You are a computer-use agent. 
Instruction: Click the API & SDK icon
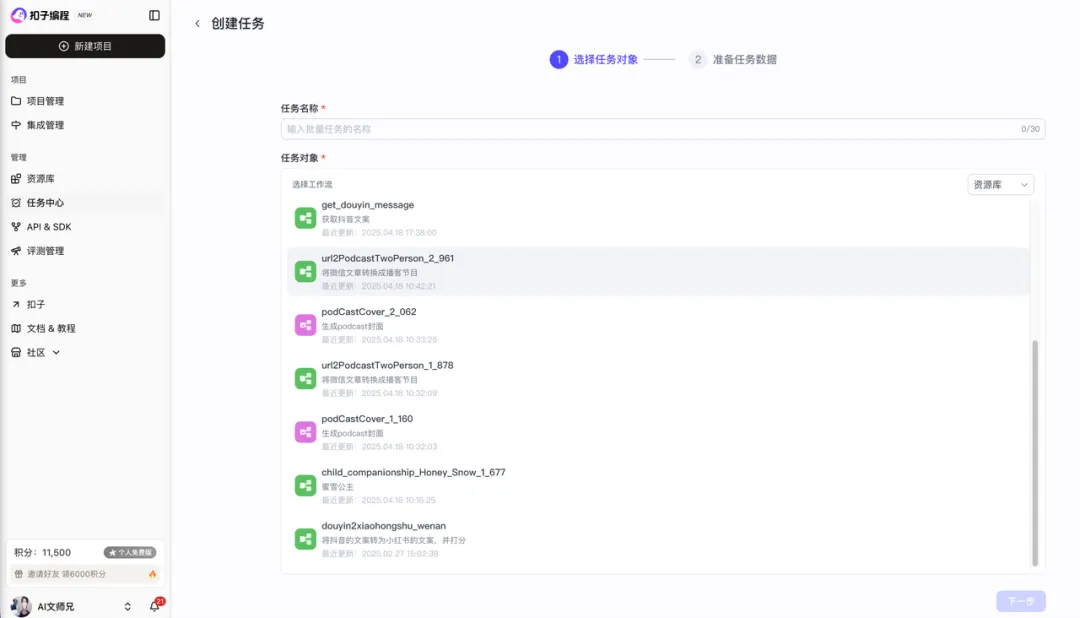pos(16,227)
